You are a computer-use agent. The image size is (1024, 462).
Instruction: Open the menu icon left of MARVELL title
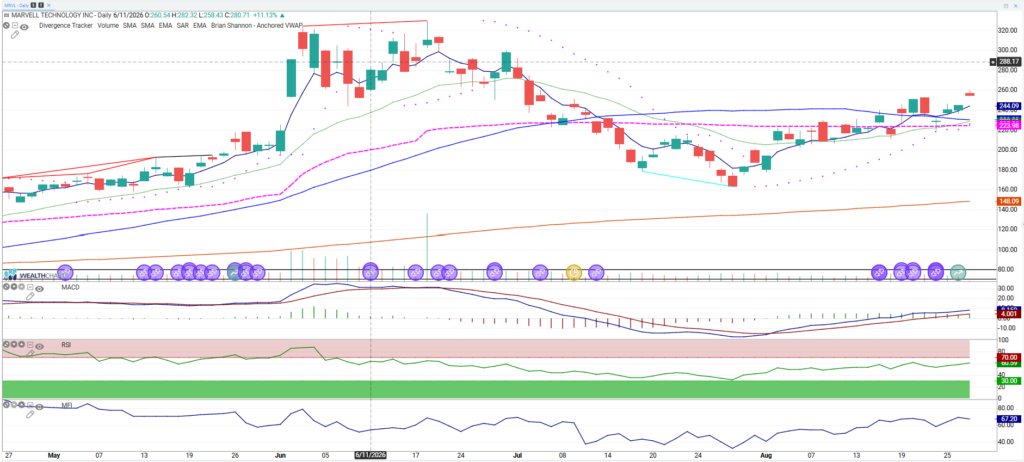click(x=7, y=15)
